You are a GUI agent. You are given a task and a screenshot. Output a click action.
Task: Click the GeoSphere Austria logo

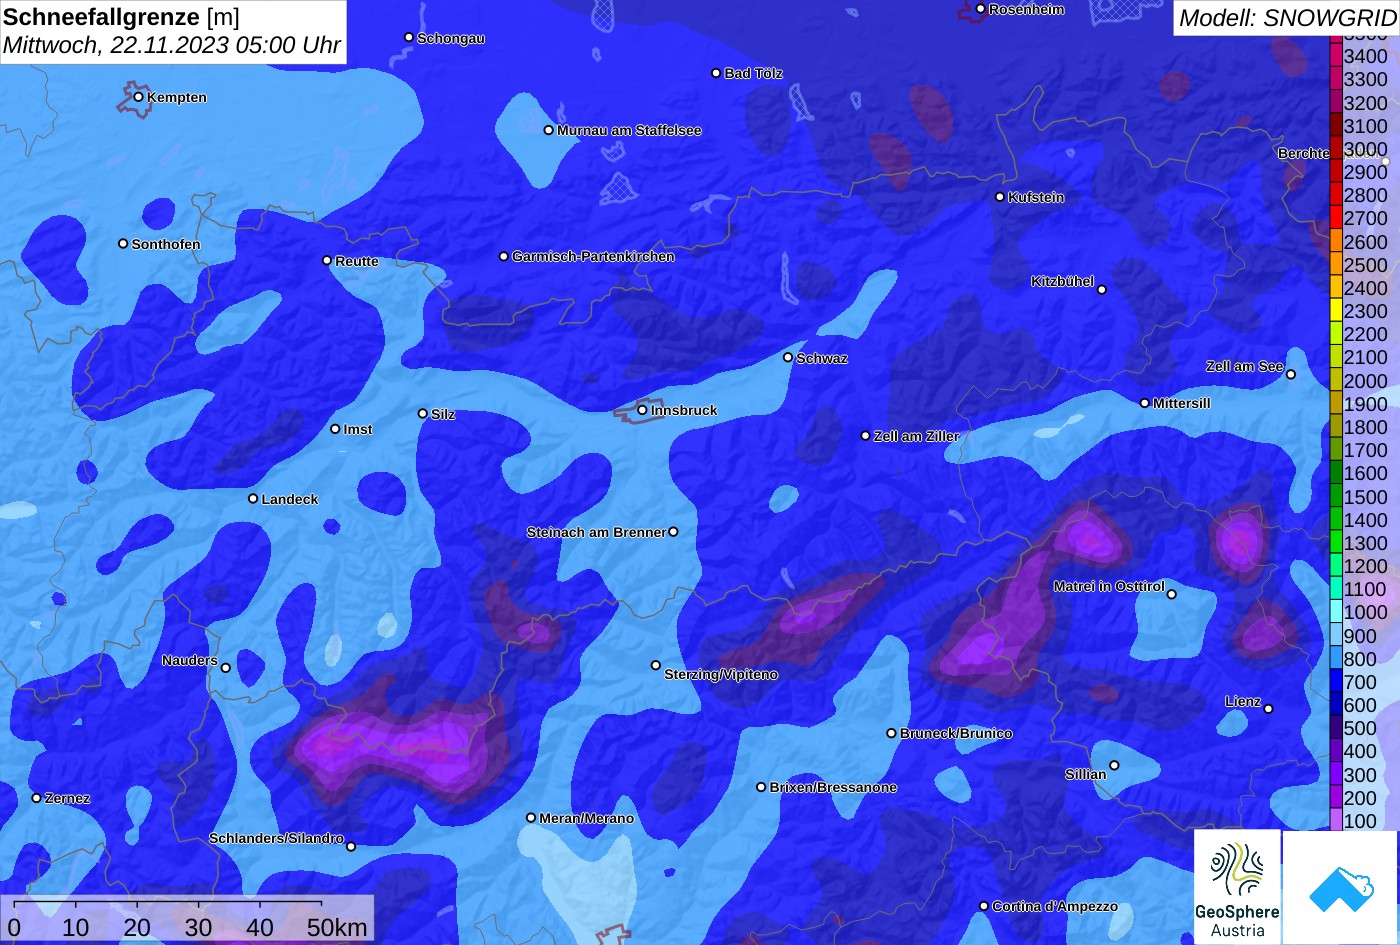tap(1237, 887)
